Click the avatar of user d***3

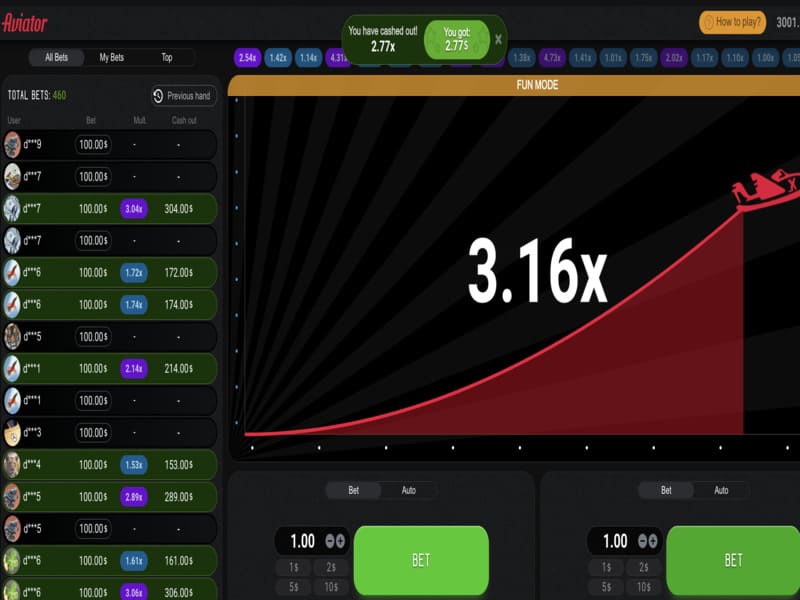12,433
